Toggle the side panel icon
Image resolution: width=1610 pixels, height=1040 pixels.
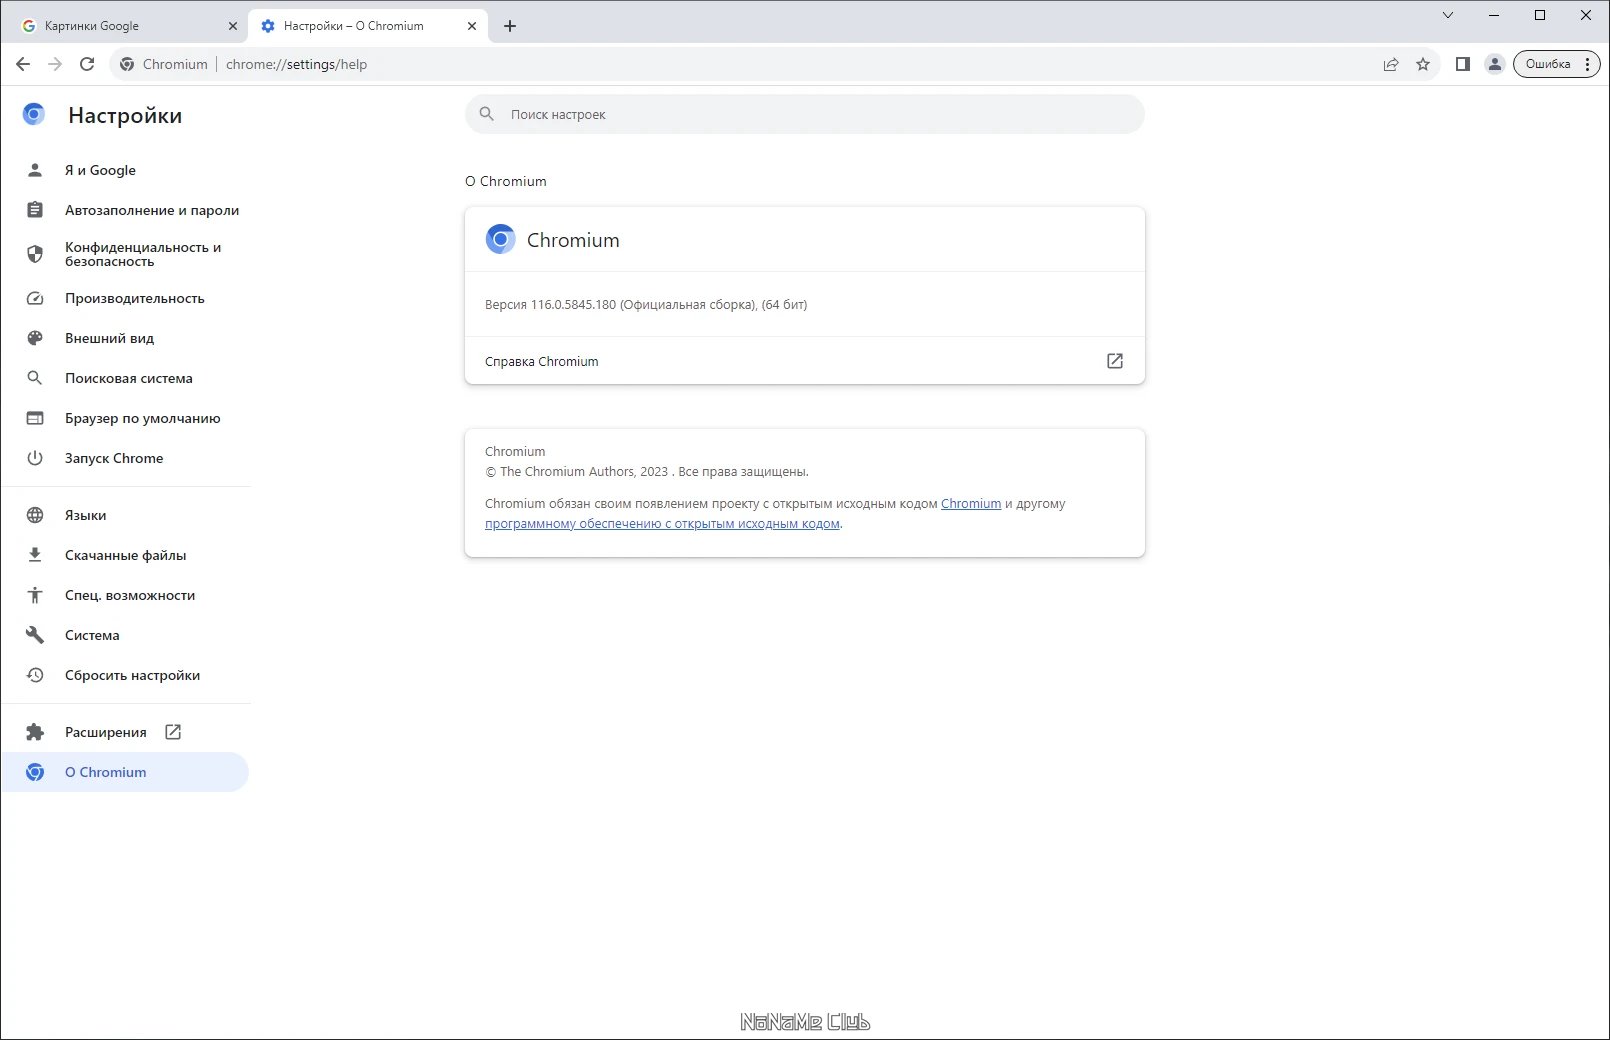click(x=1462, y=64)
